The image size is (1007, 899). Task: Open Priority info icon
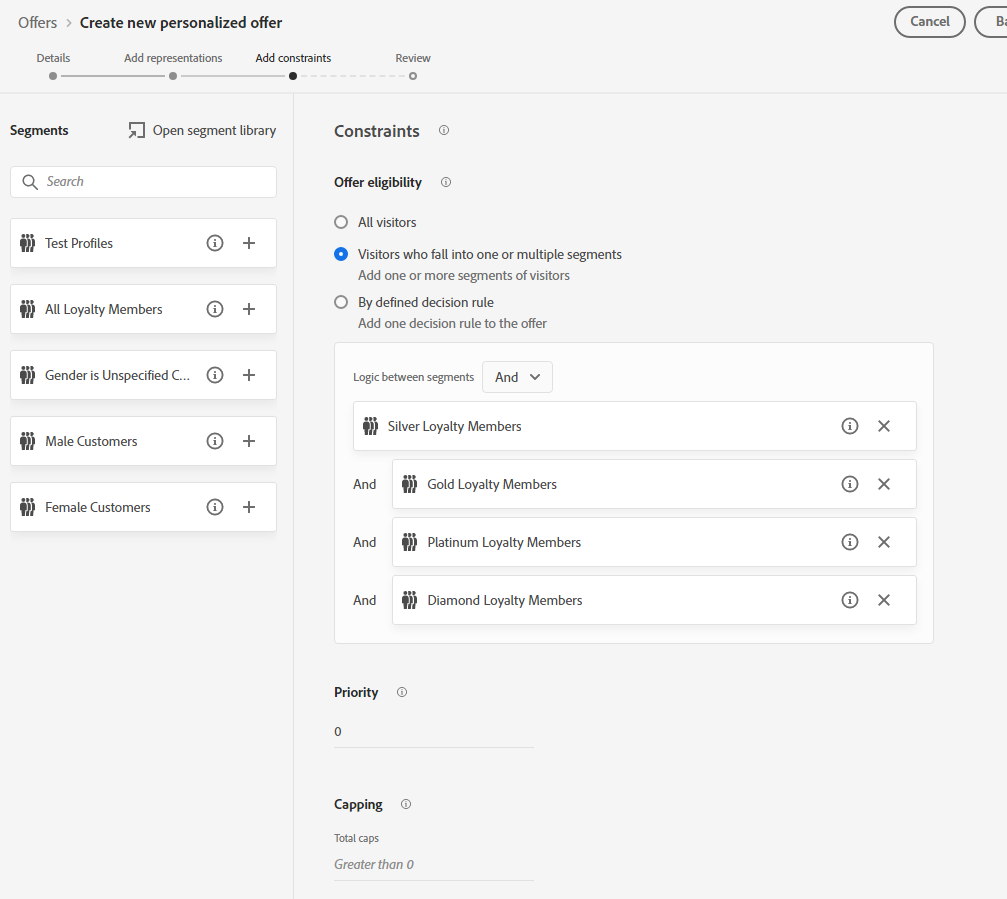pos(402,692)
